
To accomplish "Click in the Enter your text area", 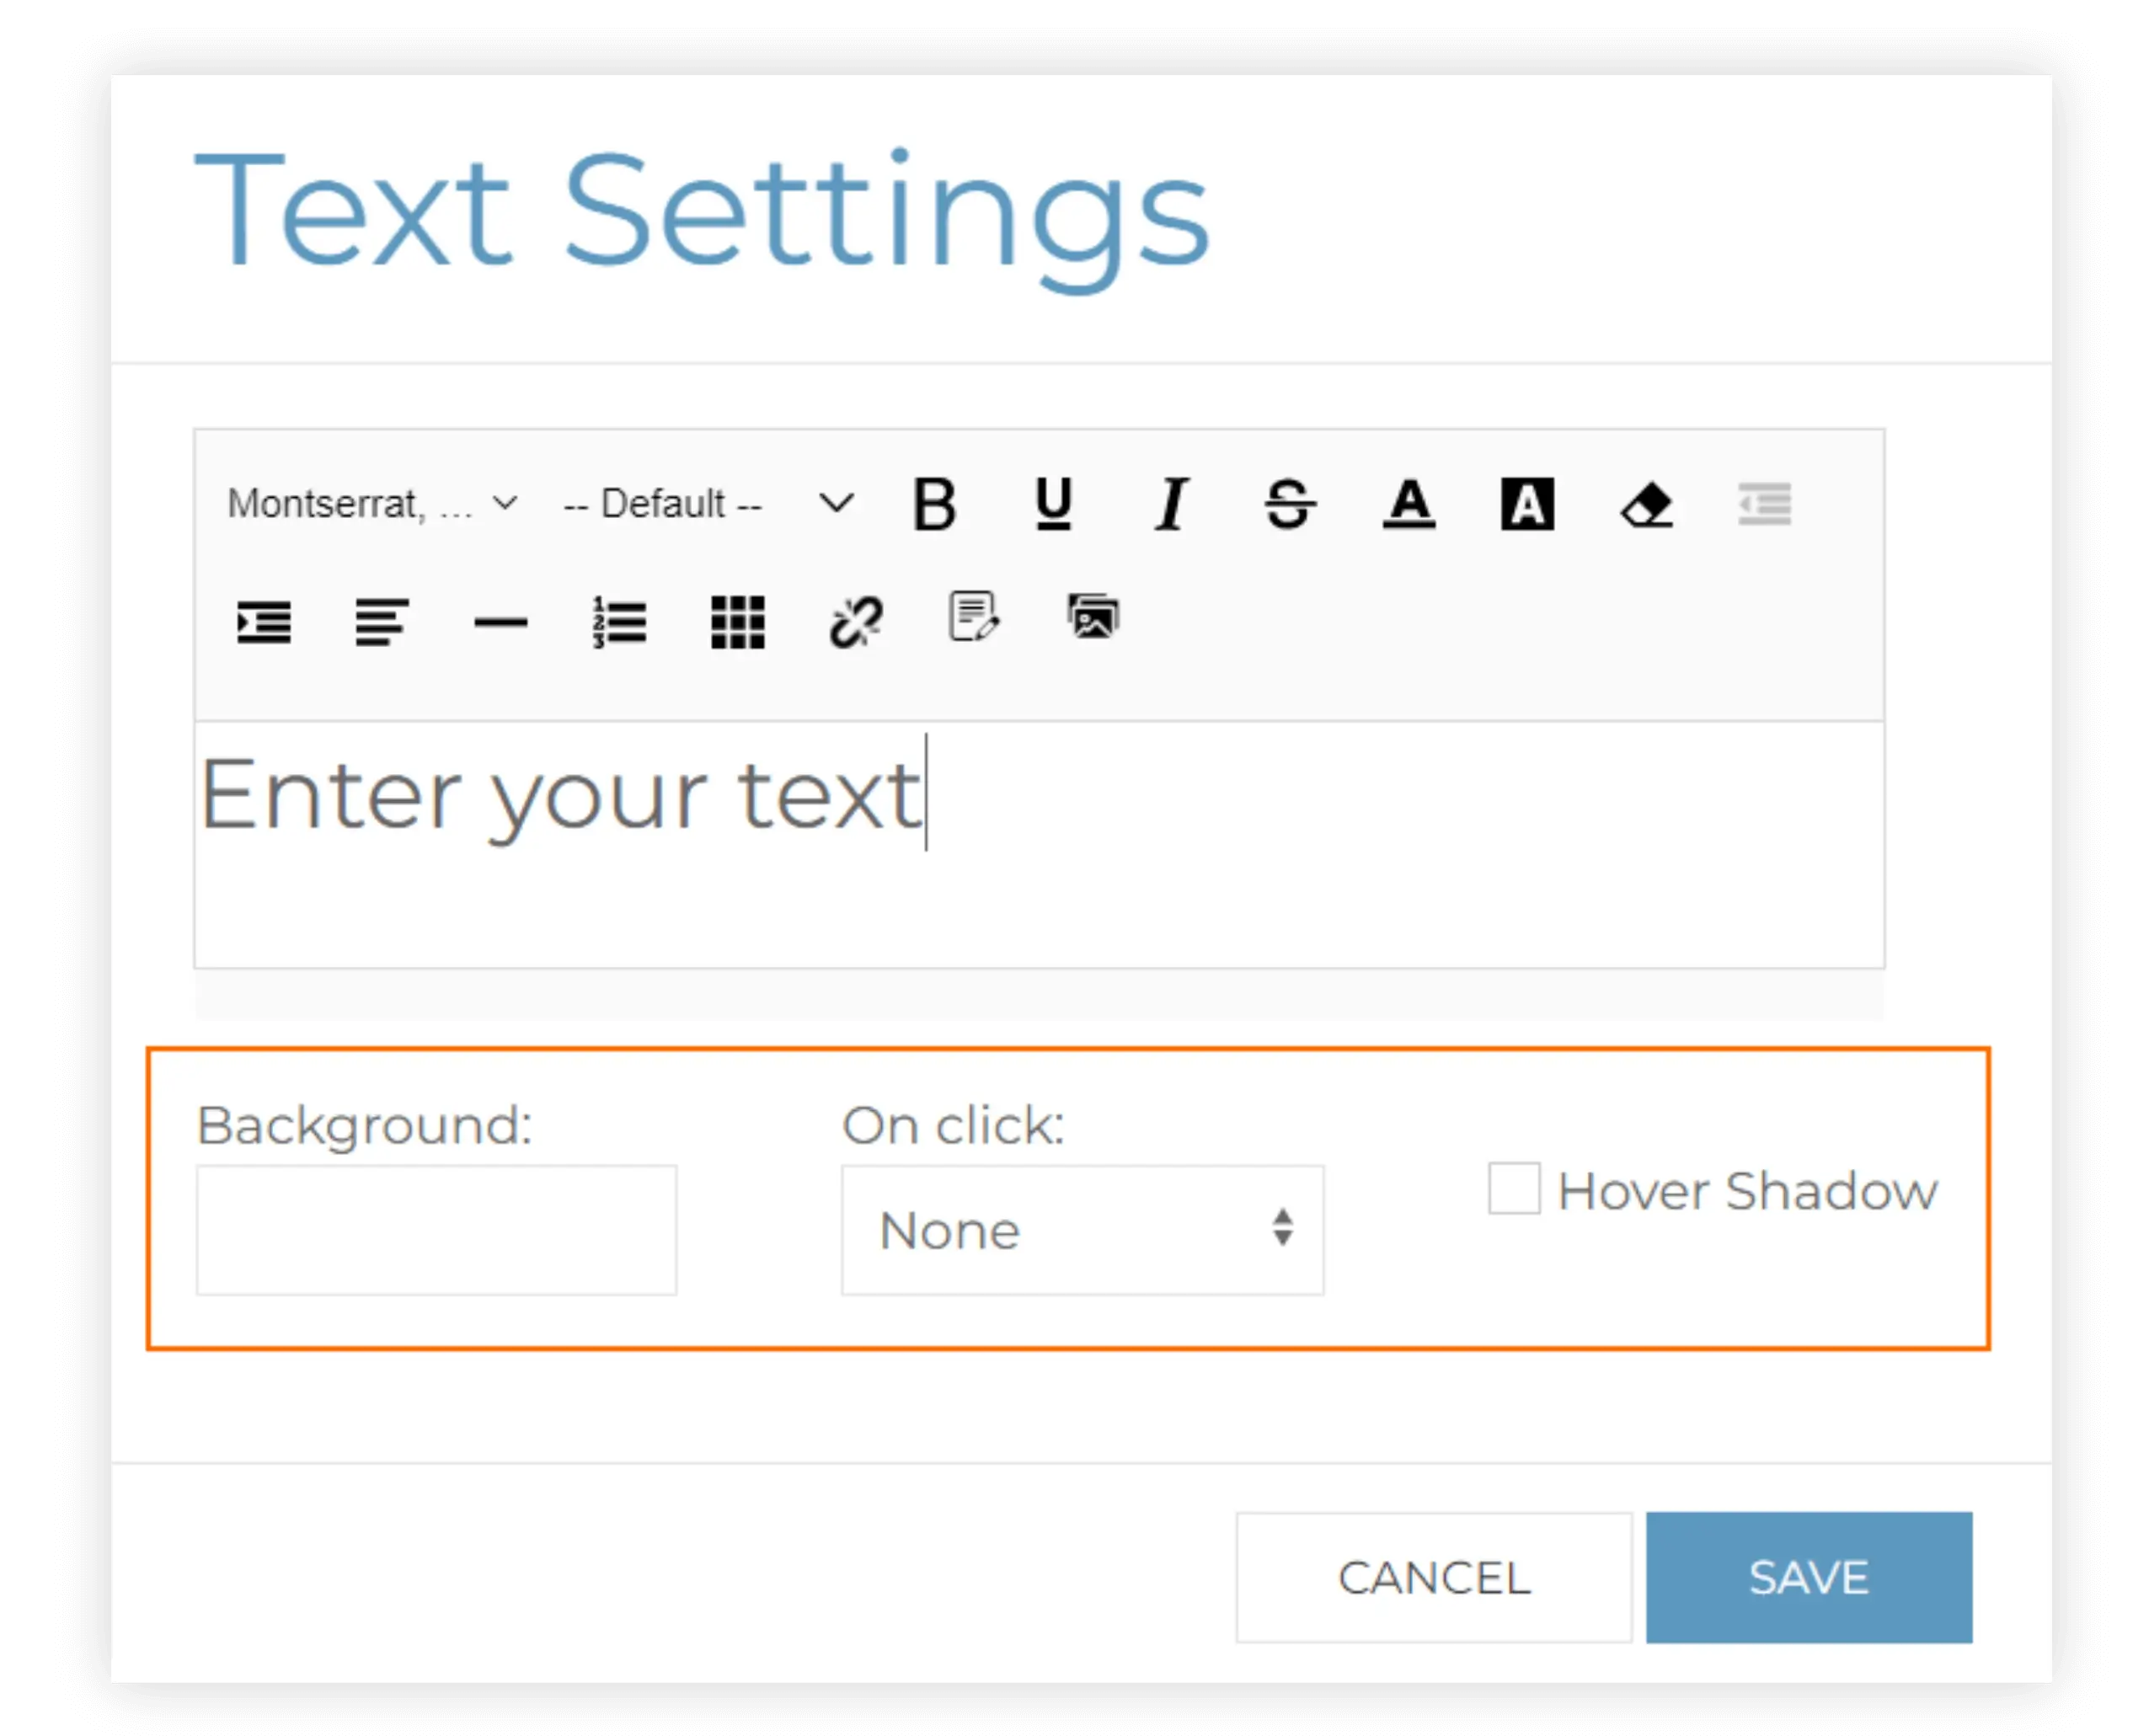I will click(x=1039, y=844).
